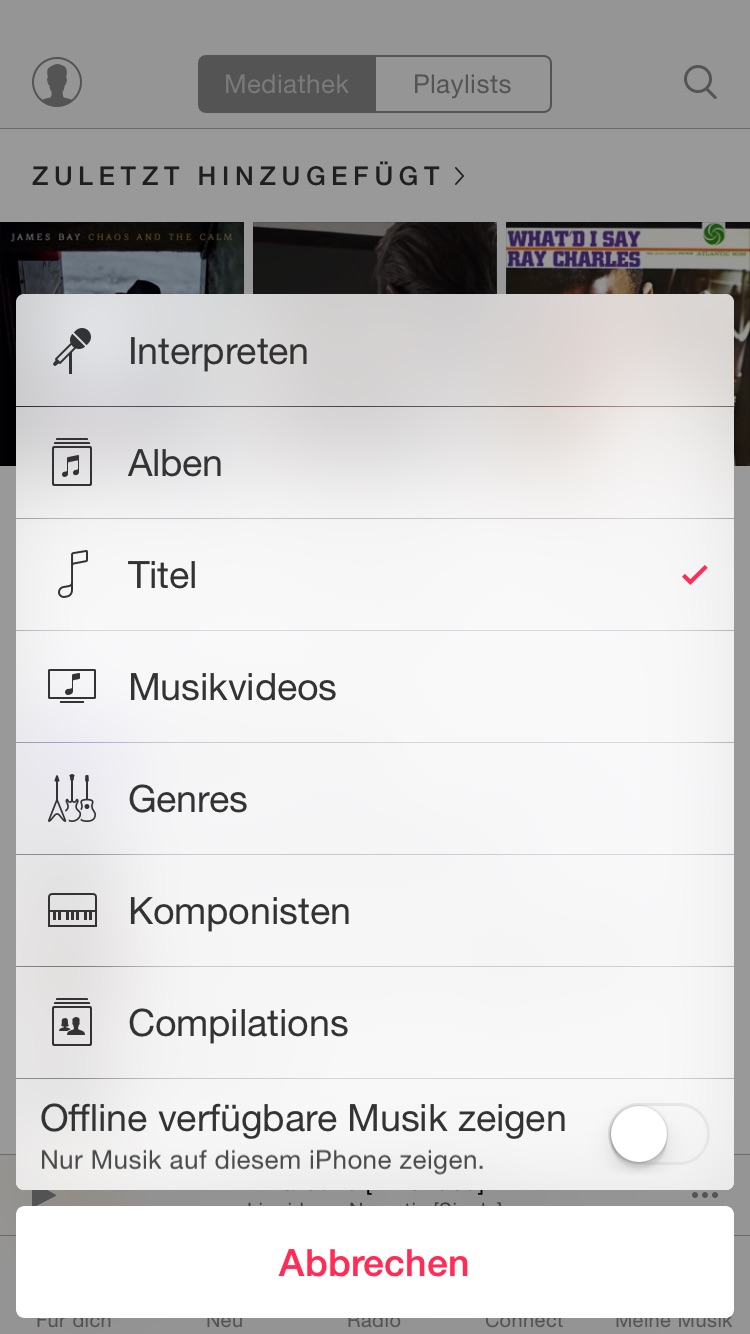The height and width of the screenshot is (1334, 750).
Task: Open the search magnifier icon
Action: click(x=700, y=83)
